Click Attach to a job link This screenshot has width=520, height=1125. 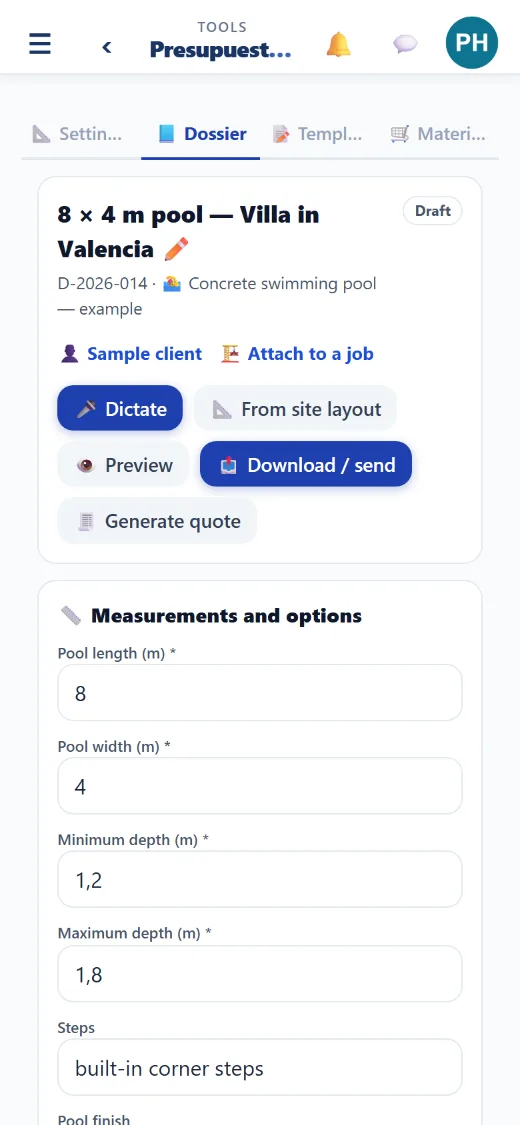[298, 354]
